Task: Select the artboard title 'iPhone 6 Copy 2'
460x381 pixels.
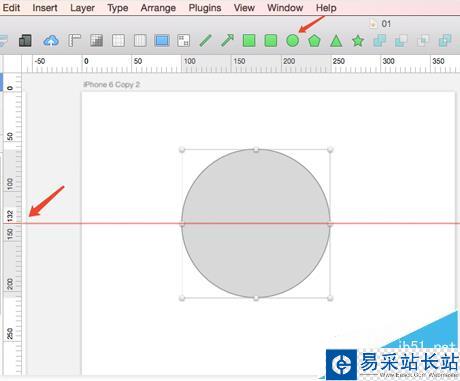Action: click(x=111, y=84)
